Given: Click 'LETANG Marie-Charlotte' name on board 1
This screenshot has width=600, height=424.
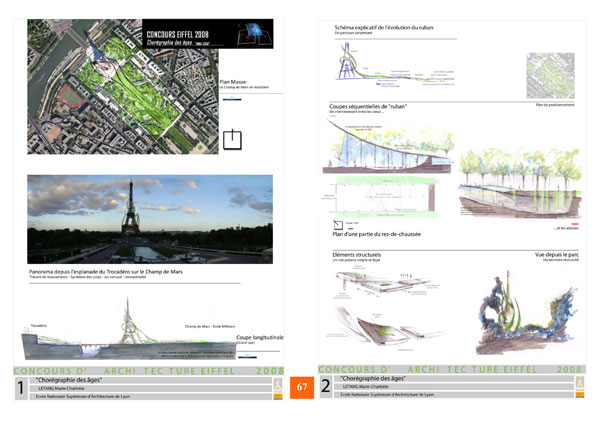Looking at the screenshot, I should [61, 388].
